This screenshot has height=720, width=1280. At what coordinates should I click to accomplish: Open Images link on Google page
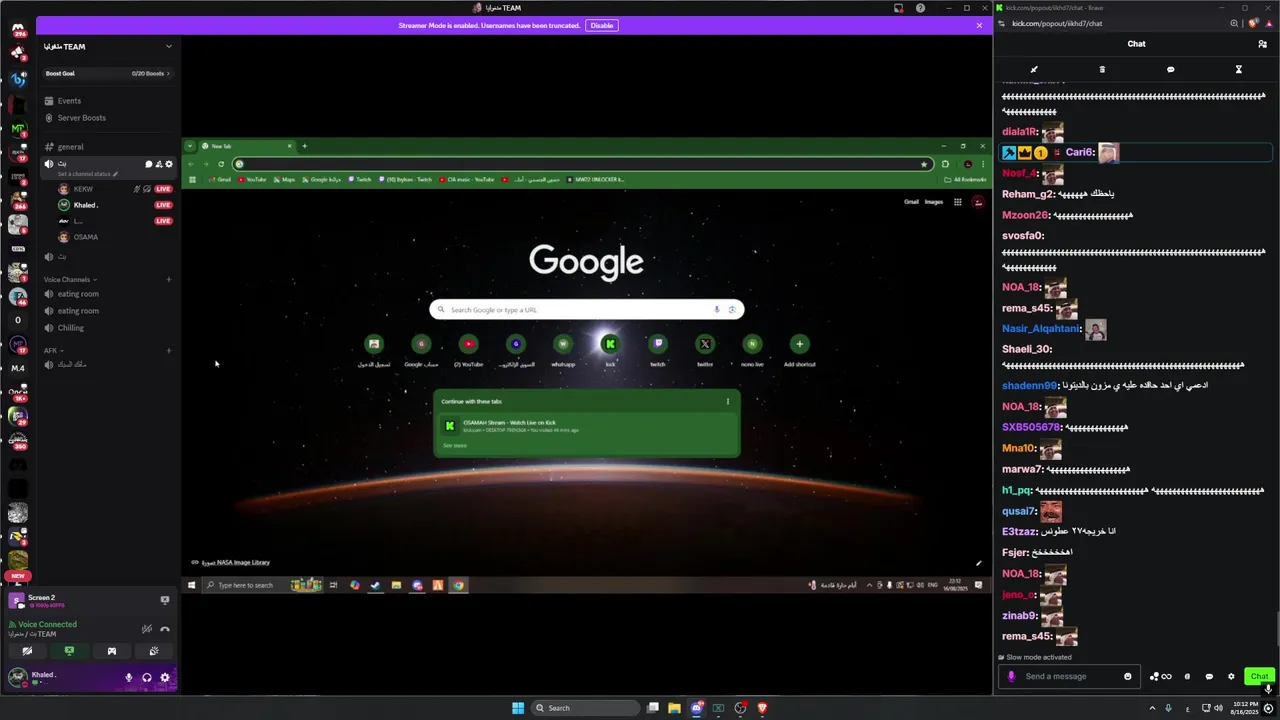pyautogui.click(x=933, y=202)
